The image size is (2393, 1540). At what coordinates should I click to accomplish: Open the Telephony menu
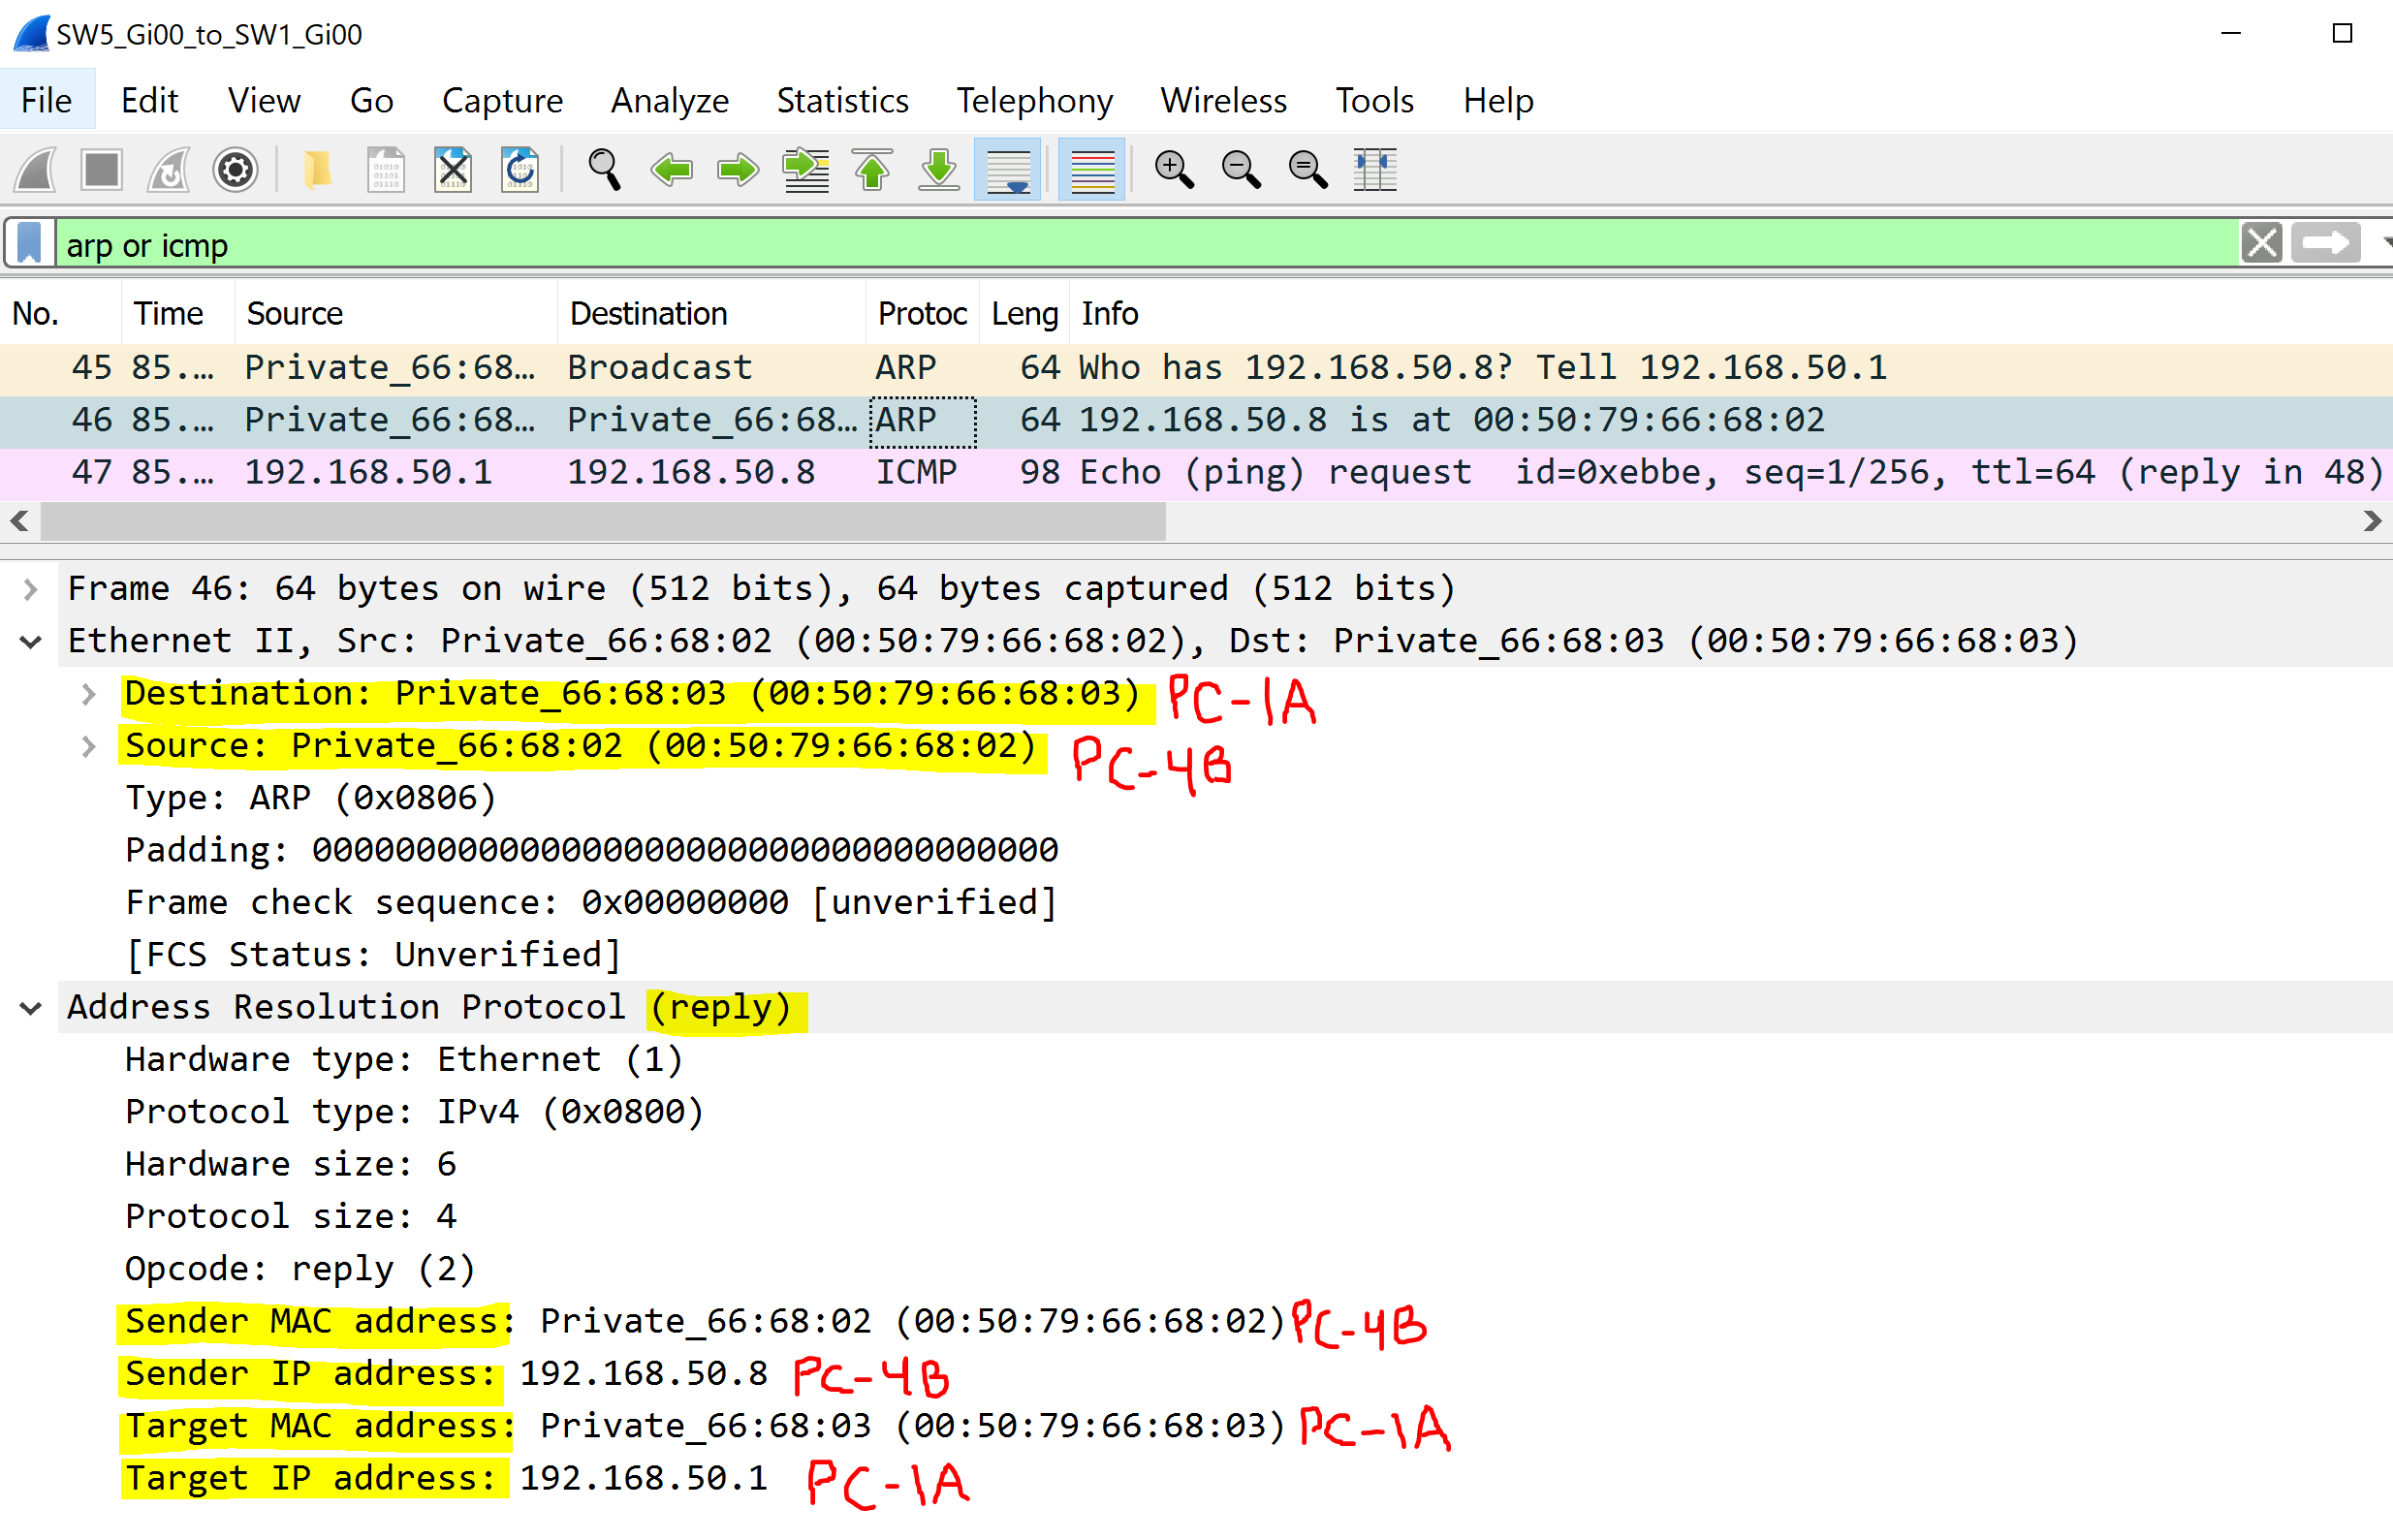click(1035, 100)
